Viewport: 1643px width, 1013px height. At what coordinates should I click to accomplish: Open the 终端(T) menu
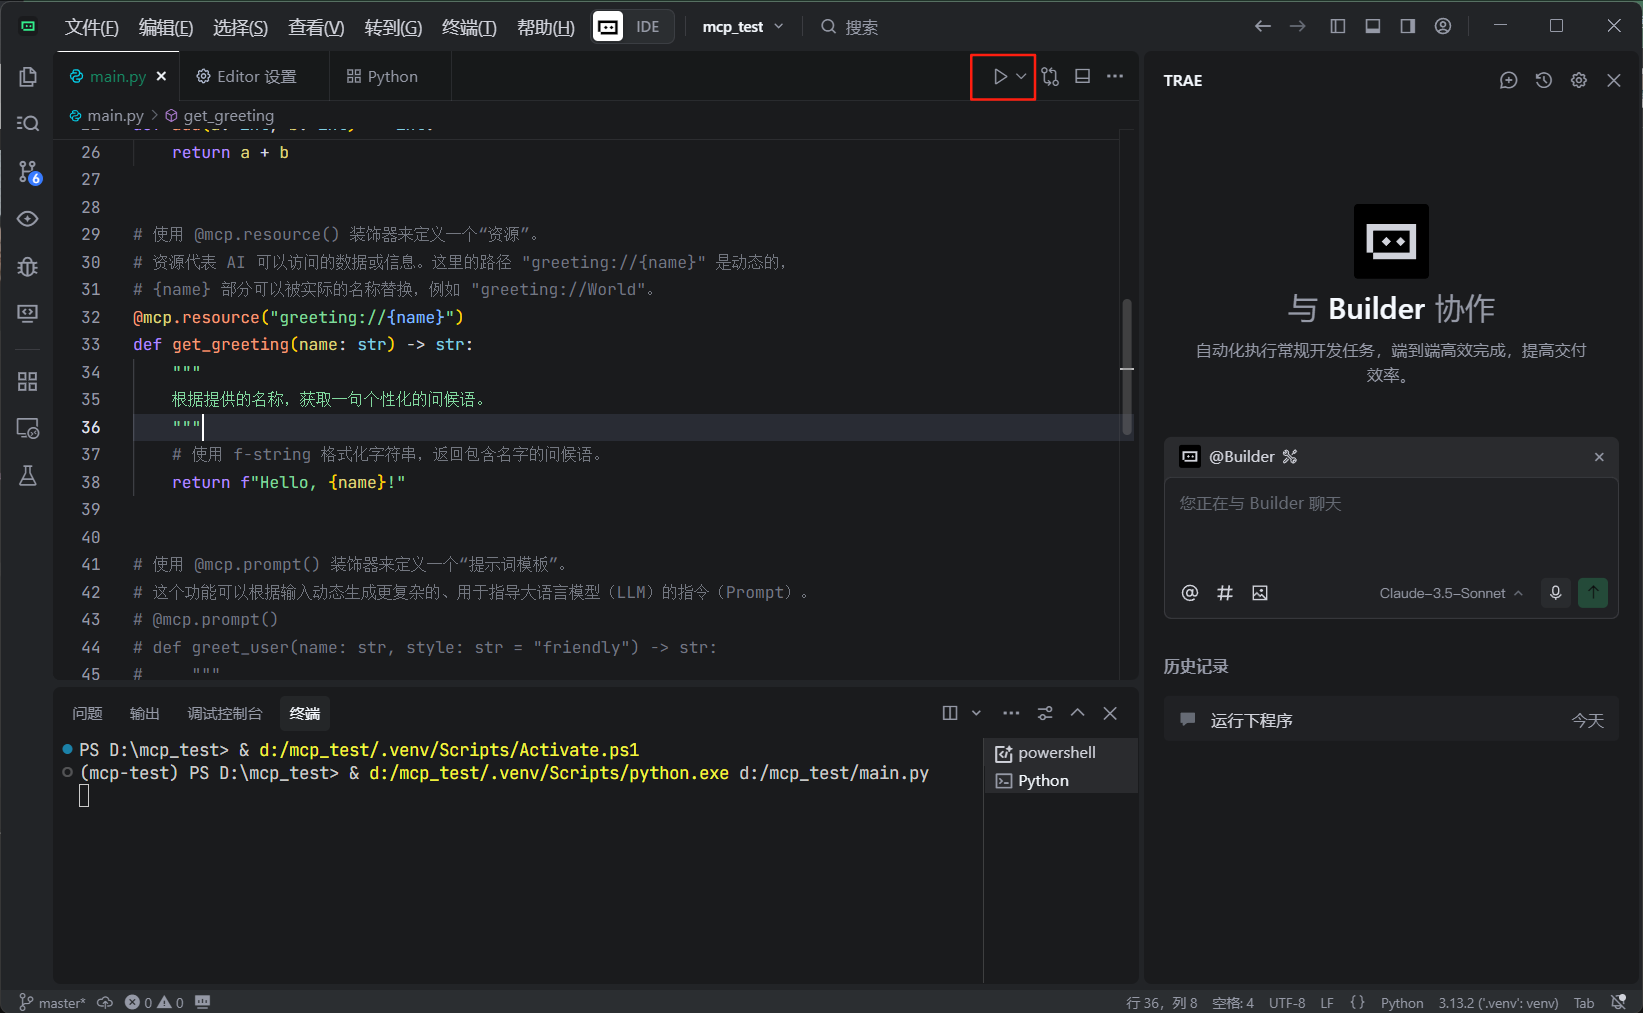[469, 27]
